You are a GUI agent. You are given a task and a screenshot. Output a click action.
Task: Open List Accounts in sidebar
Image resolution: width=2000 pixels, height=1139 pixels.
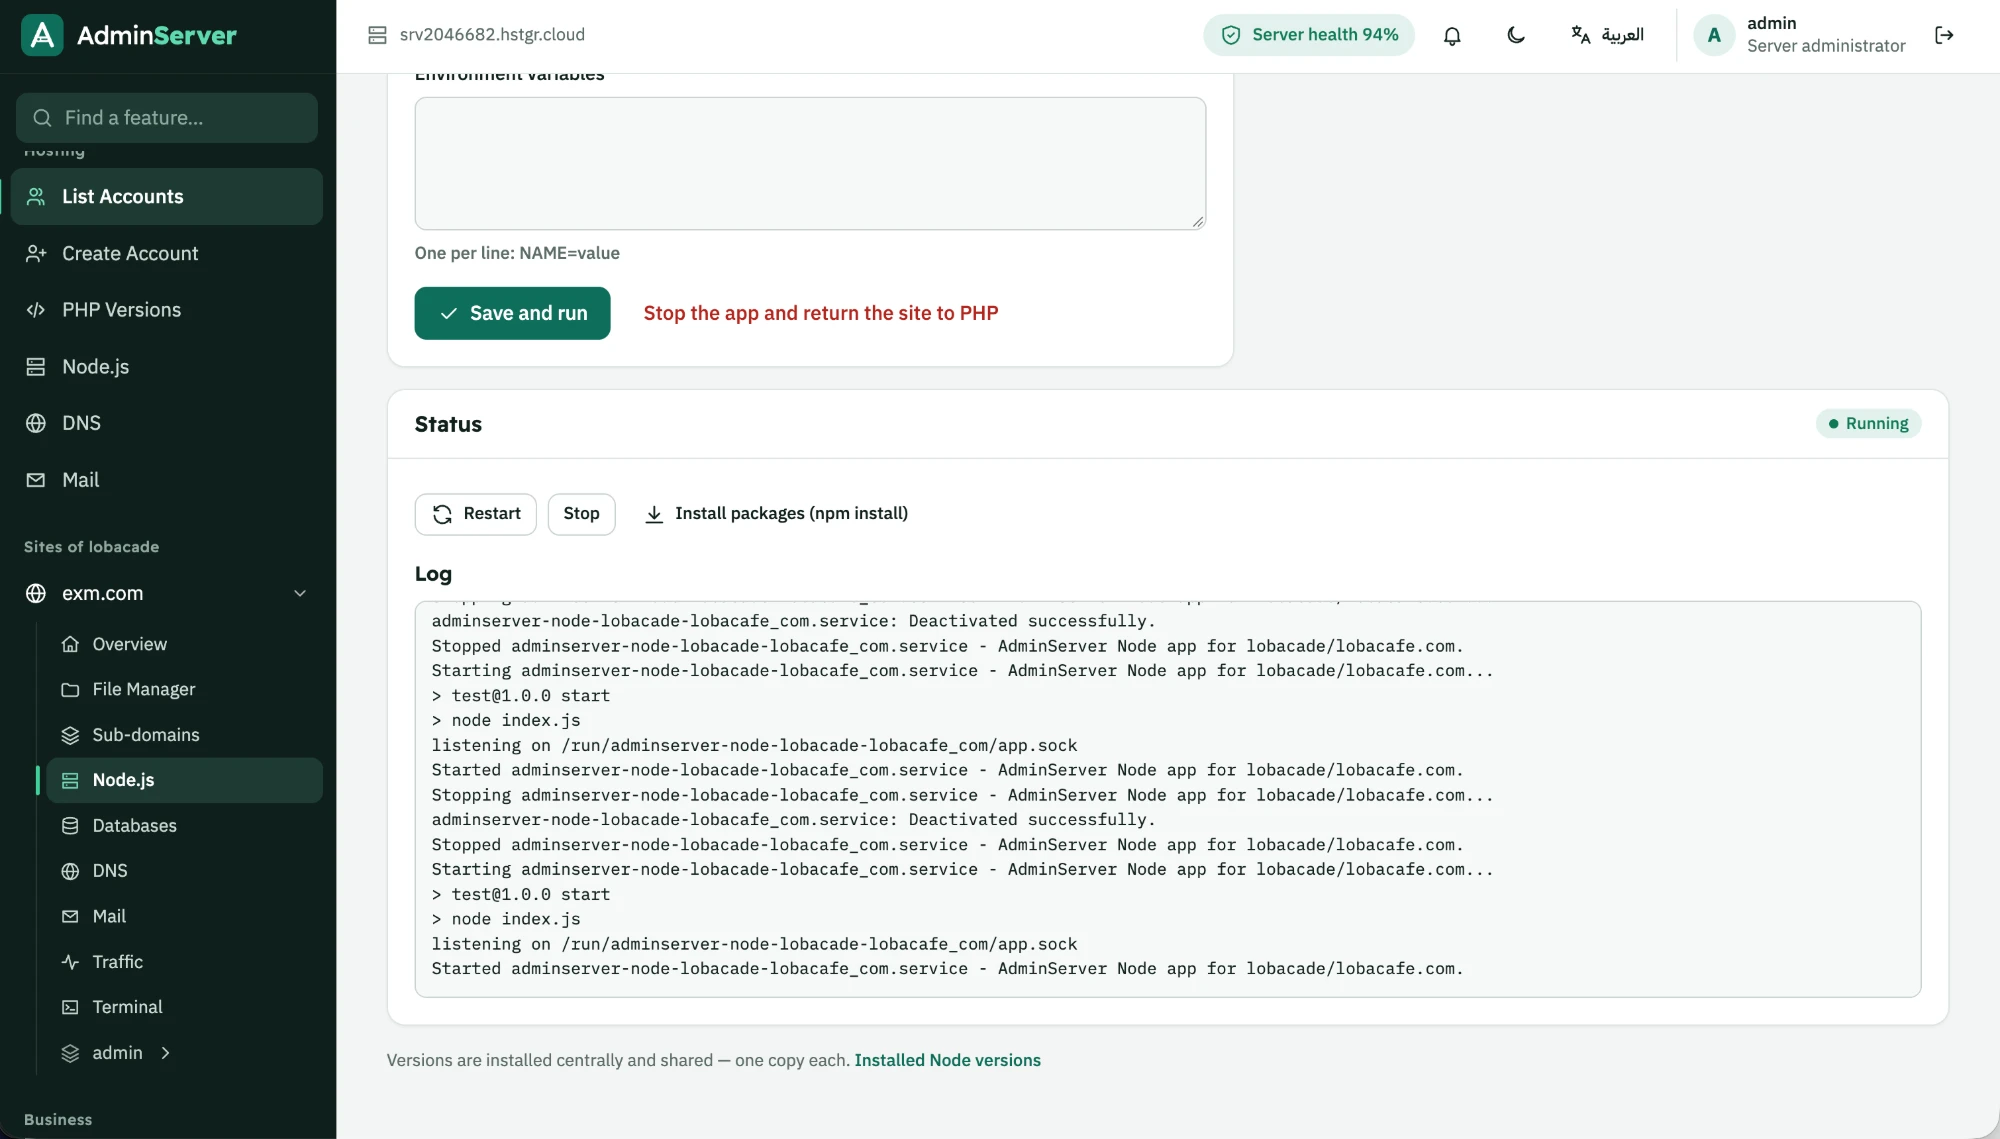tap(167, 197)
